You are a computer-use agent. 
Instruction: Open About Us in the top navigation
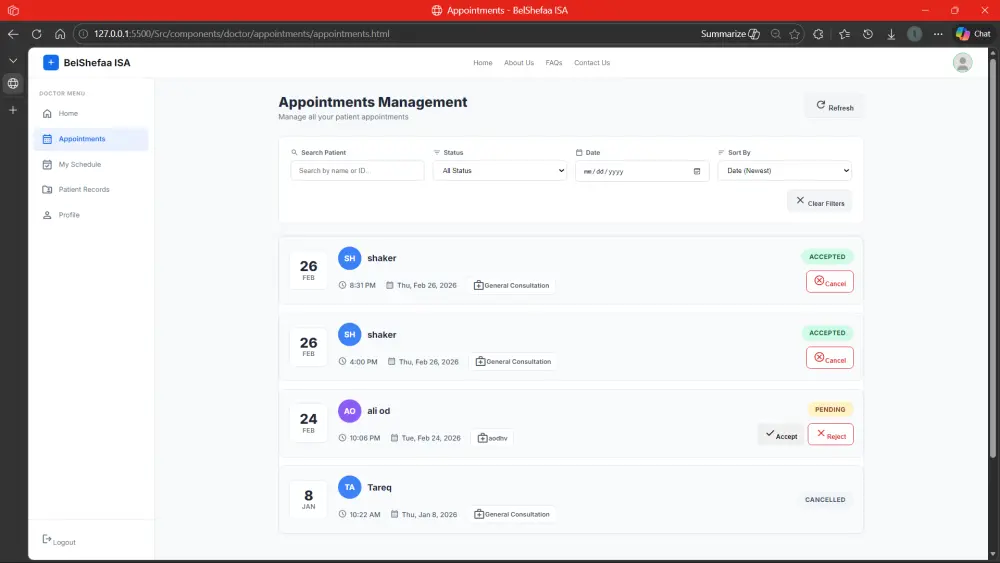[x=518, y=62]
